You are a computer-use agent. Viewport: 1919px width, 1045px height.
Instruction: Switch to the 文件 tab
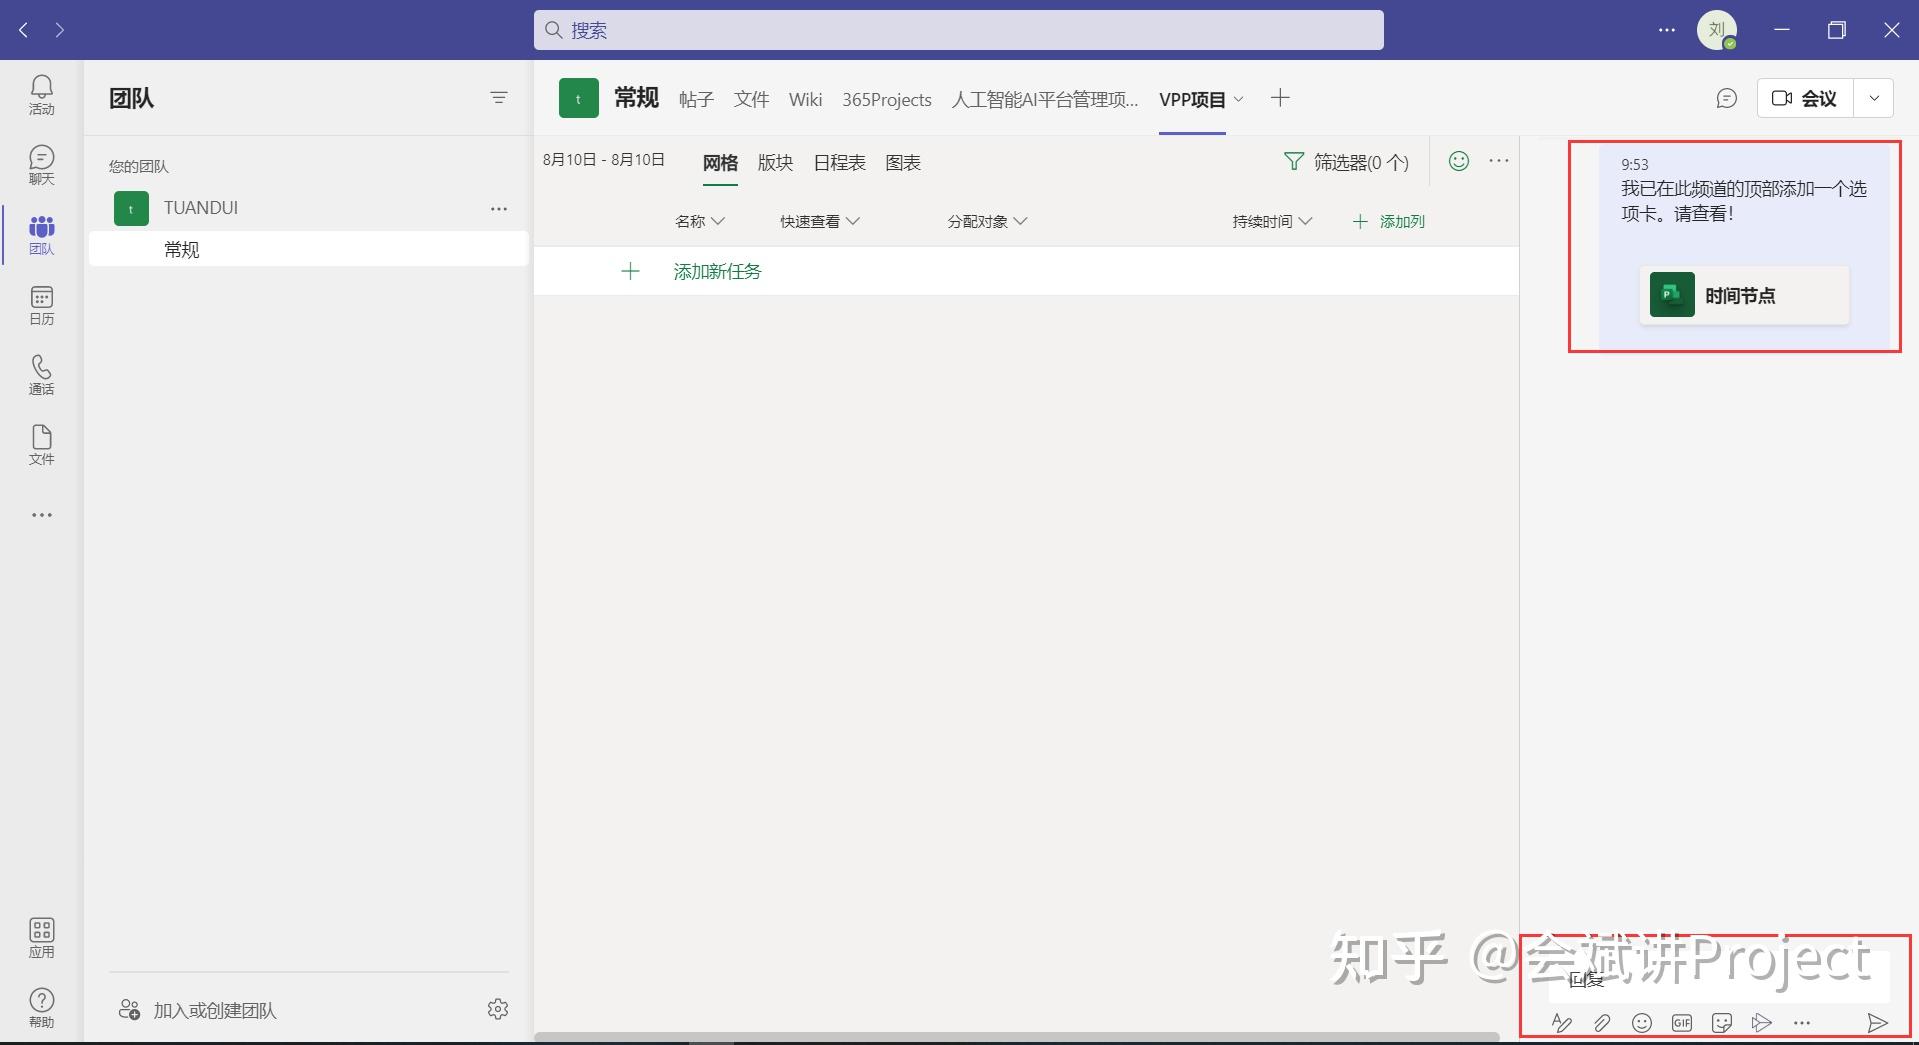[x=751, y=99]
